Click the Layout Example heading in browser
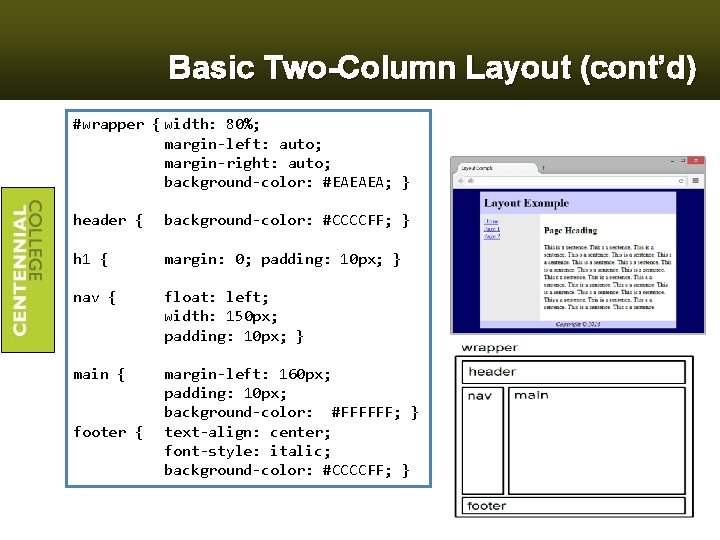 pyautogui.click(x=526, y=203)
